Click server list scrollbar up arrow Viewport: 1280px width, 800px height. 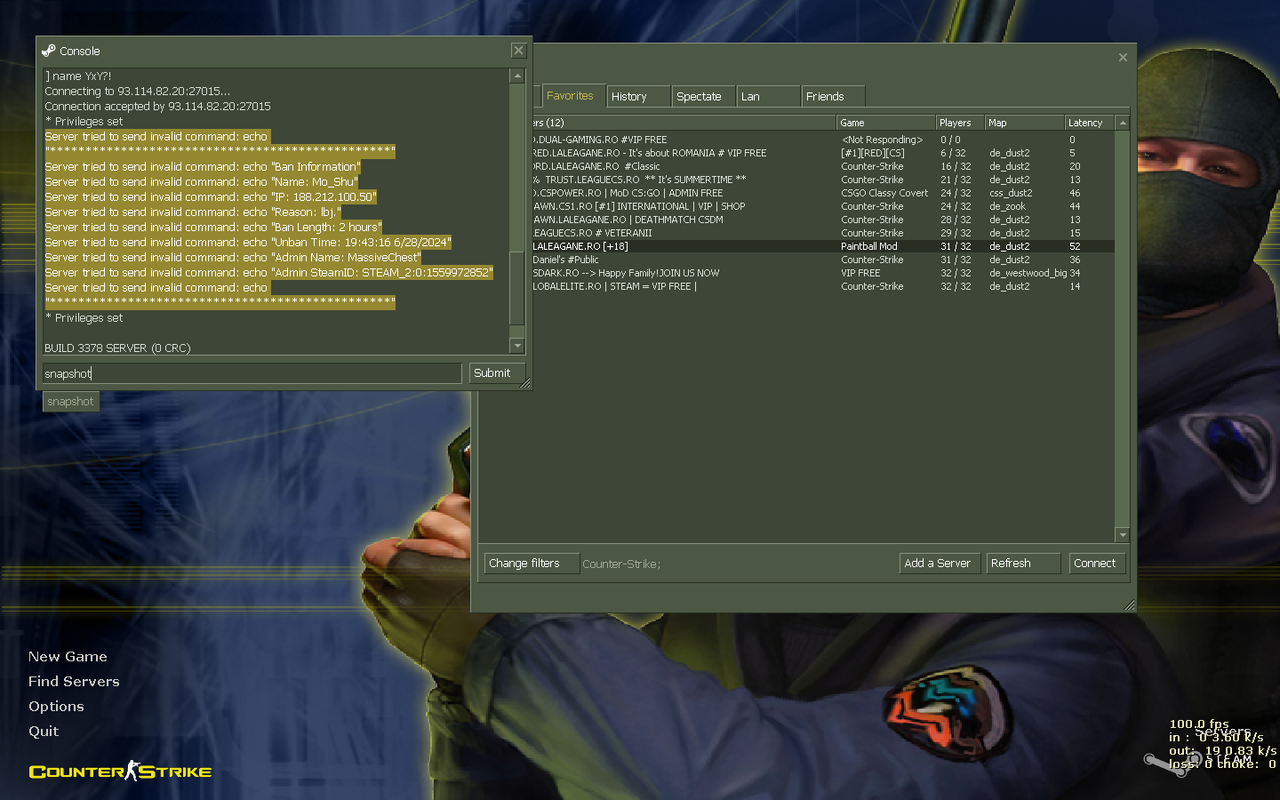pos(1122,123)
